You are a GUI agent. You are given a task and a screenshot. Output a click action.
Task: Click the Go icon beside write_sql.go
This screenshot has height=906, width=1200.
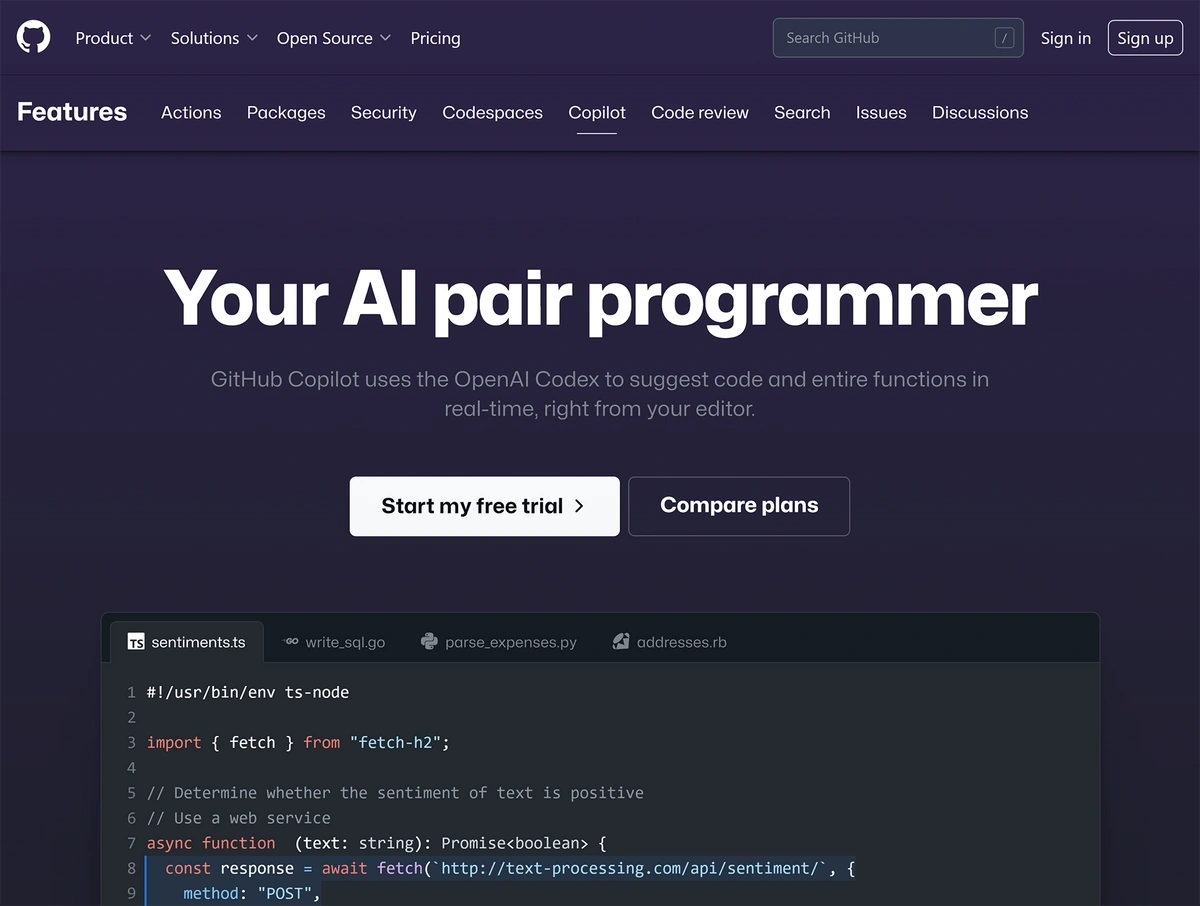291,642
